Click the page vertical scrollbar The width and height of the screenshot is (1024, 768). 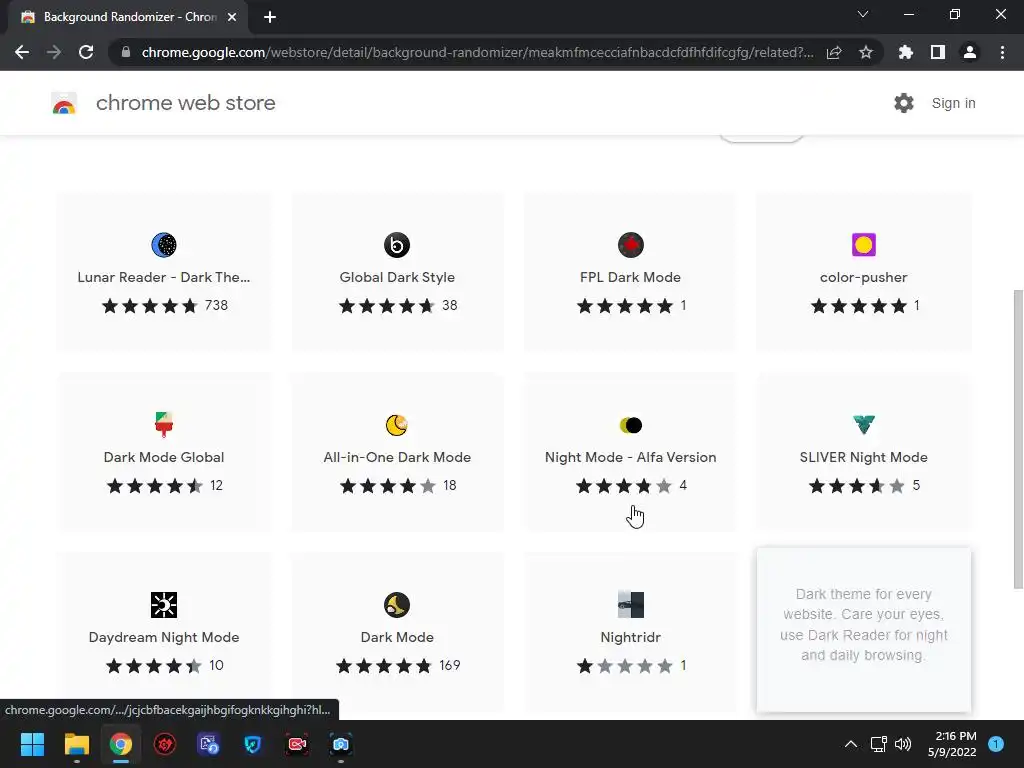(1018, 439)
